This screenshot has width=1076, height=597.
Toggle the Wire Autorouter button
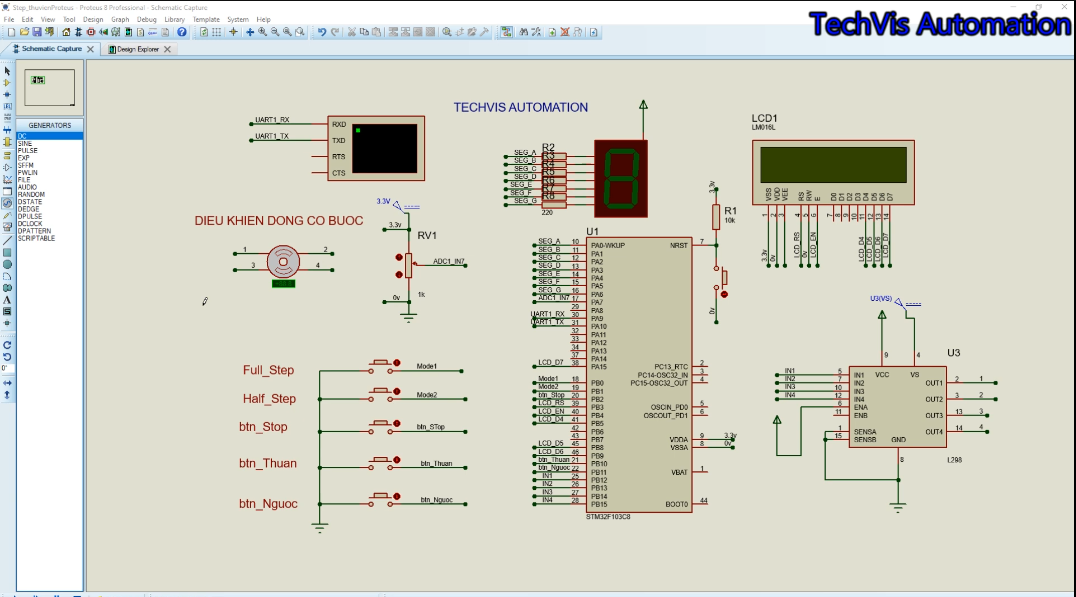click(x=506, y=32)
